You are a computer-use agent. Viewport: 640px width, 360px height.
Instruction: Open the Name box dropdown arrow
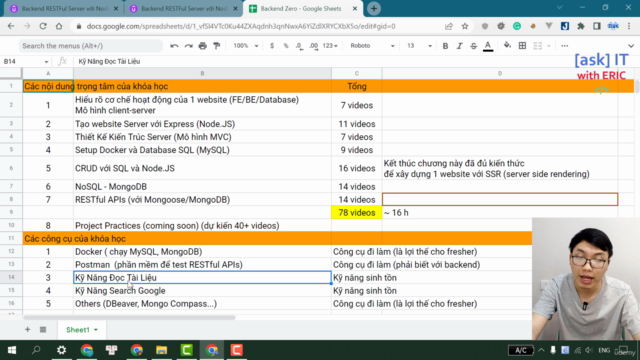(x=46, y=62)
